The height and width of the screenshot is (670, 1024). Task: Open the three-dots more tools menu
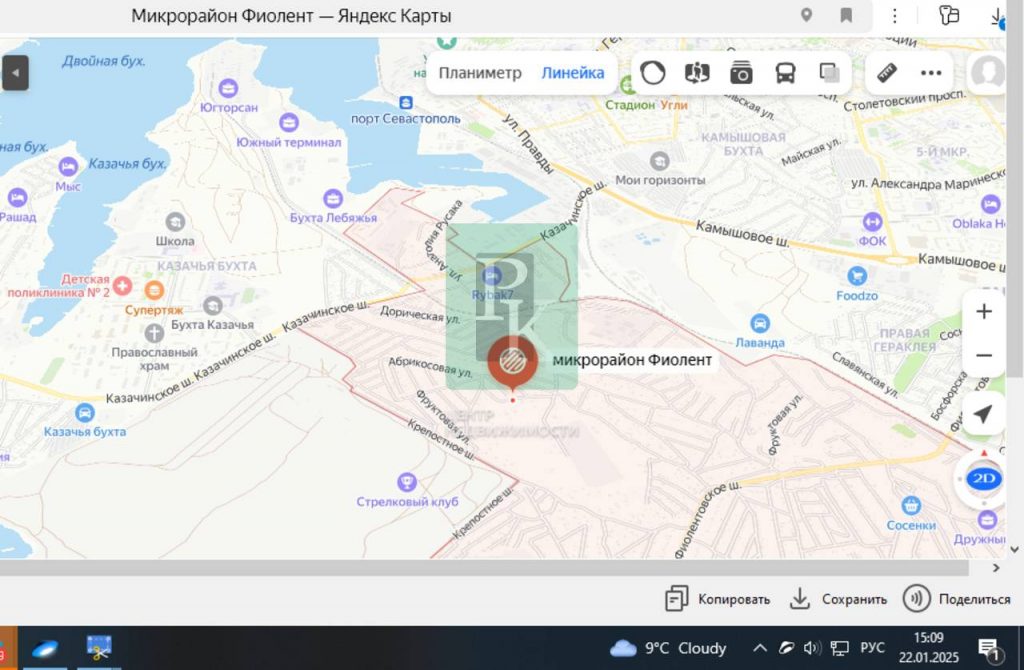(x=931, y=73)
